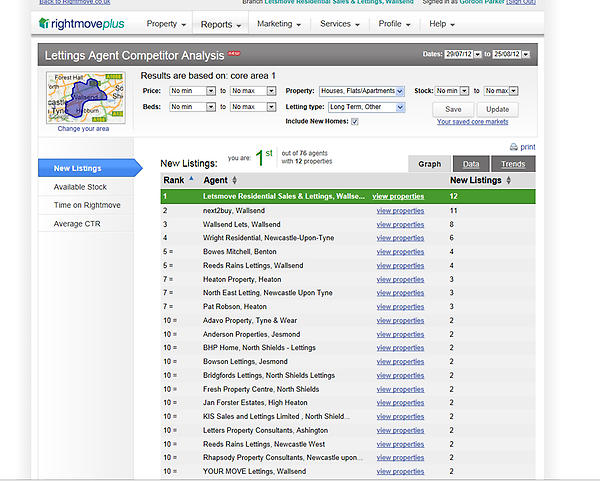Open Your saved core markets link
This screenshot has width=600, height=481.
[x=473, y=122]
